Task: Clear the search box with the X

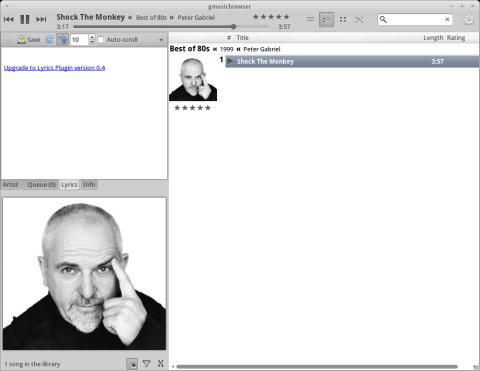Action: point(447,19)
